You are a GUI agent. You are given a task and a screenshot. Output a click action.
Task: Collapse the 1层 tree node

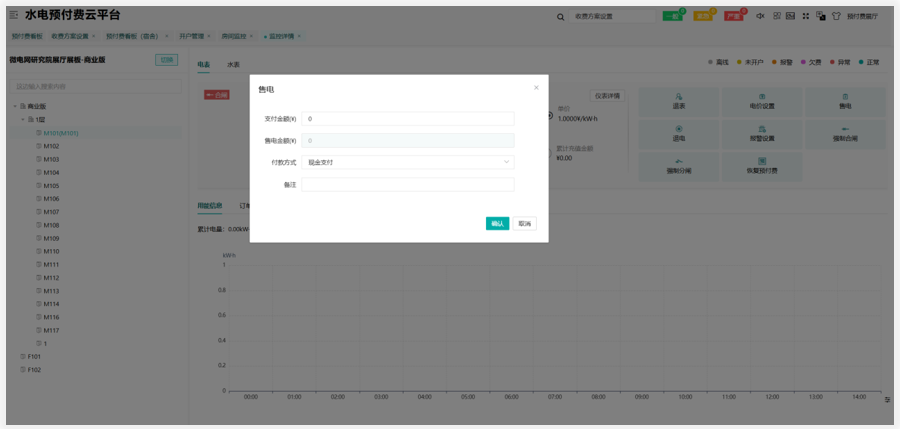click(24, 119)
